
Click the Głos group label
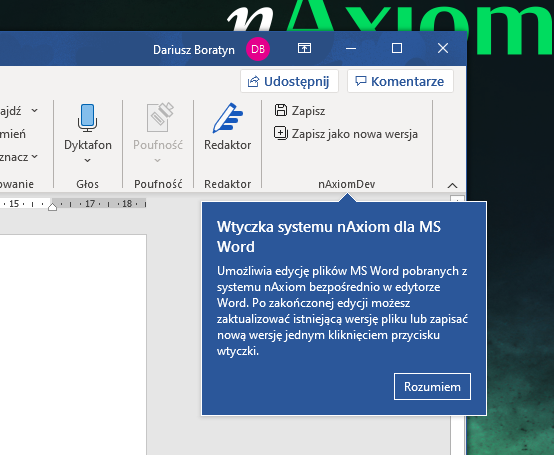click(x=87, y=184)
